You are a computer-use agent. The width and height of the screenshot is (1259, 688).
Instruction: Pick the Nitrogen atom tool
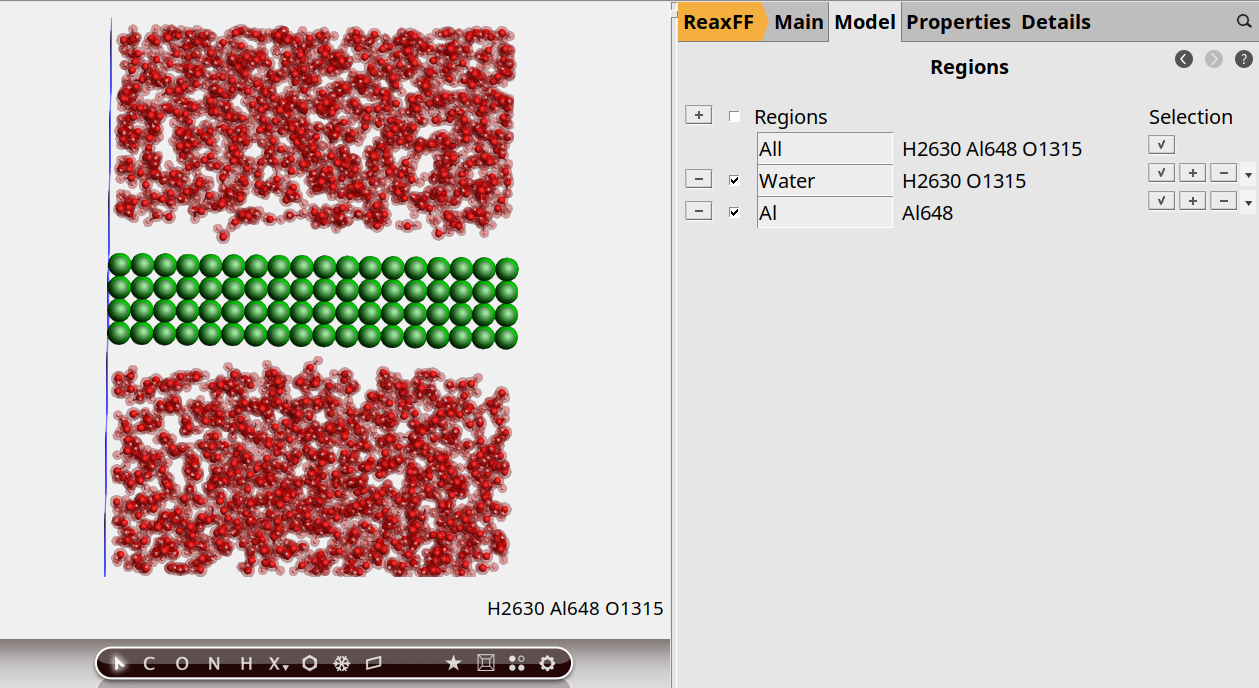pos(214,663)
